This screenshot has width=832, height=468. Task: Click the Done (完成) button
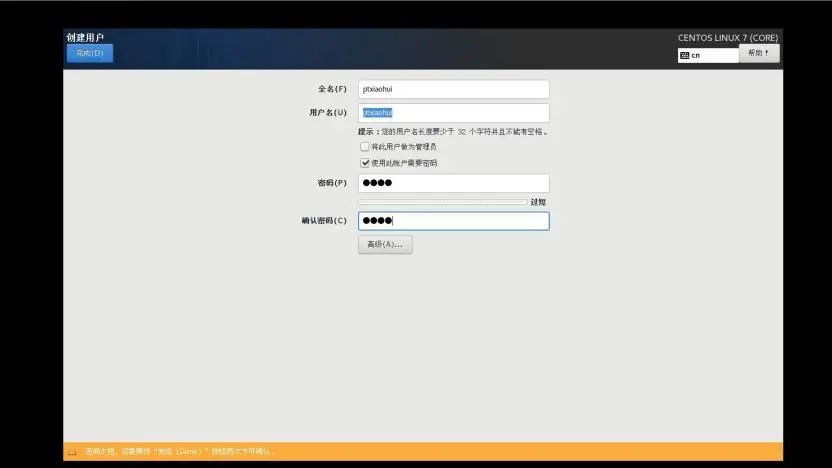coord(90,53)
